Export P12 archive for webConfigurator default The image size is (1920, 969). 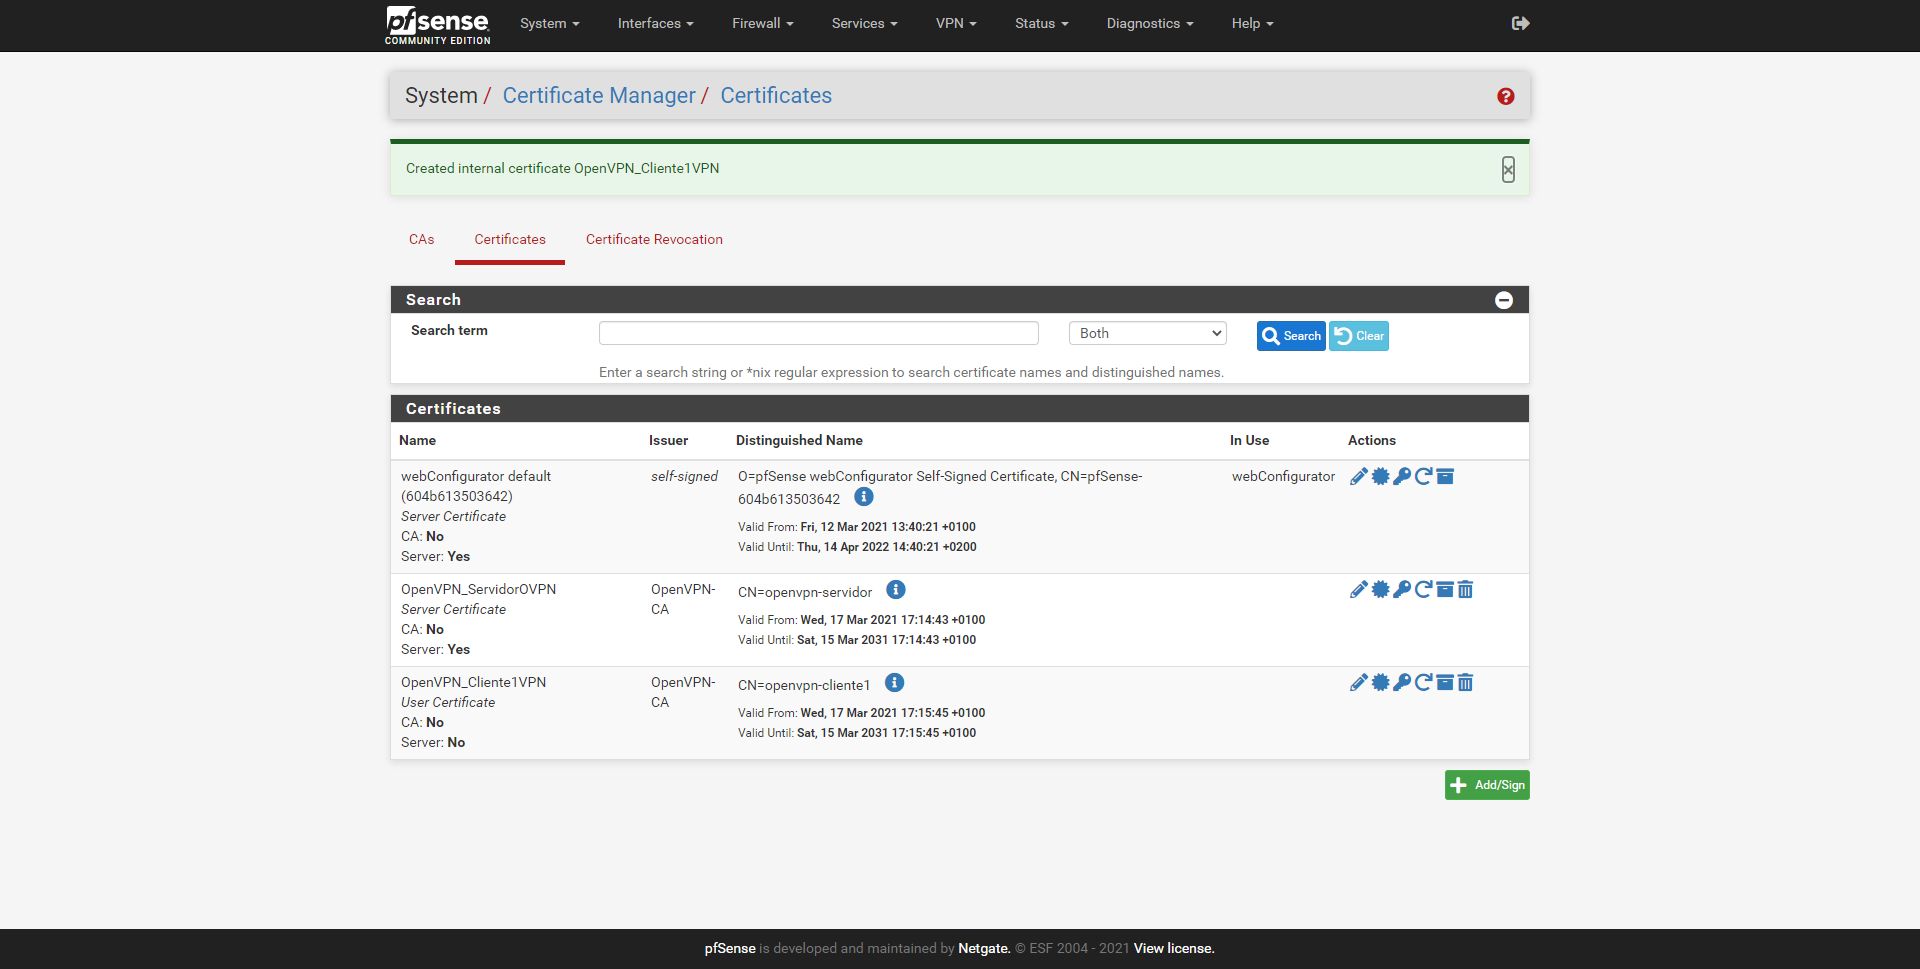1445,477
